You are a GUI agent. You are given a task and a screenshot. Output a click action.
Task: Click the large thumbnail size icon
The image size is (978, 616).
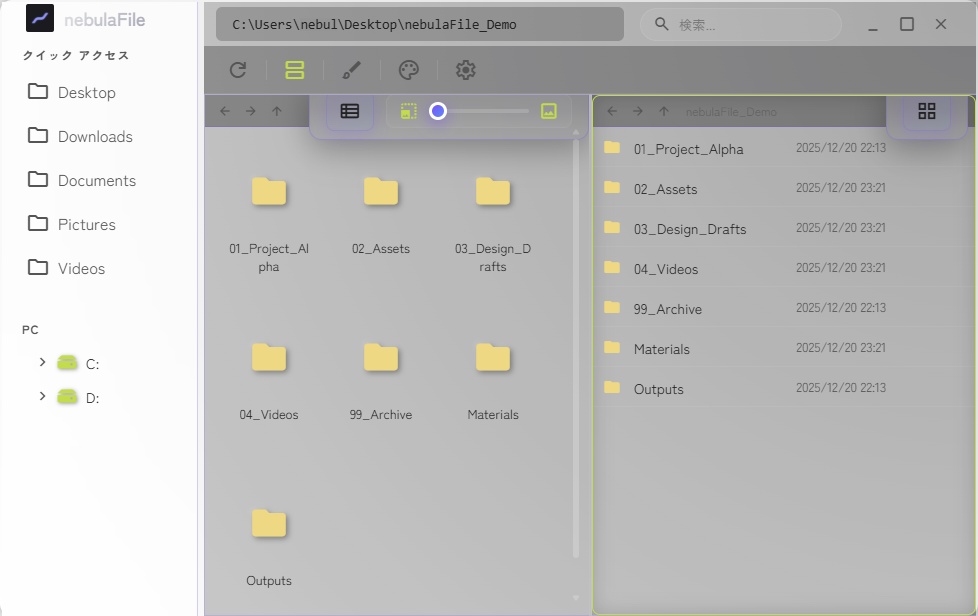tap(549, 111)
